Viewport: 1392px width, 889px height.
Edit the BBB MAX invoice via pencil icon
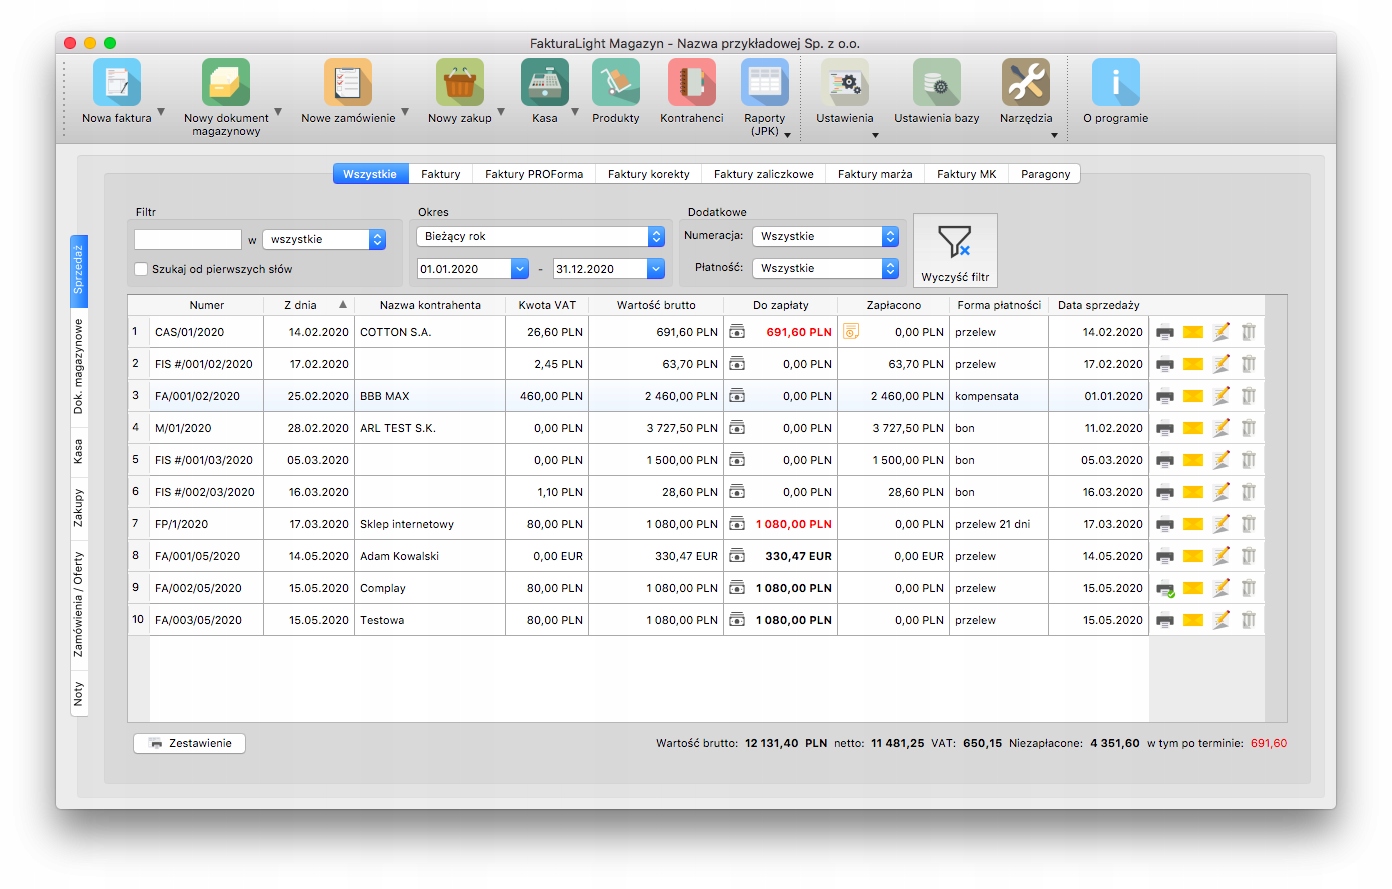(1220, 396)
